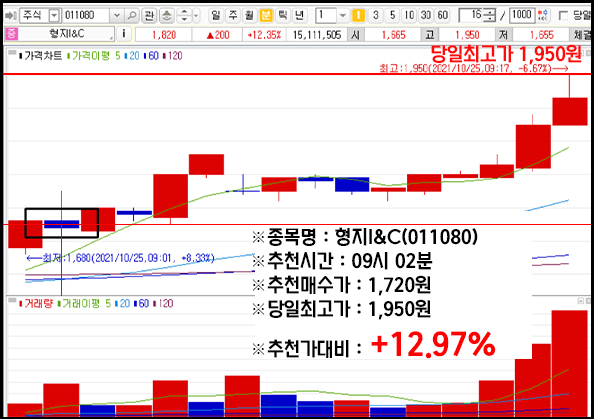Click the +12.35% change rate value
Image resolution: width=594 pixels, height=419 pixels.
[x=264, y=35]
